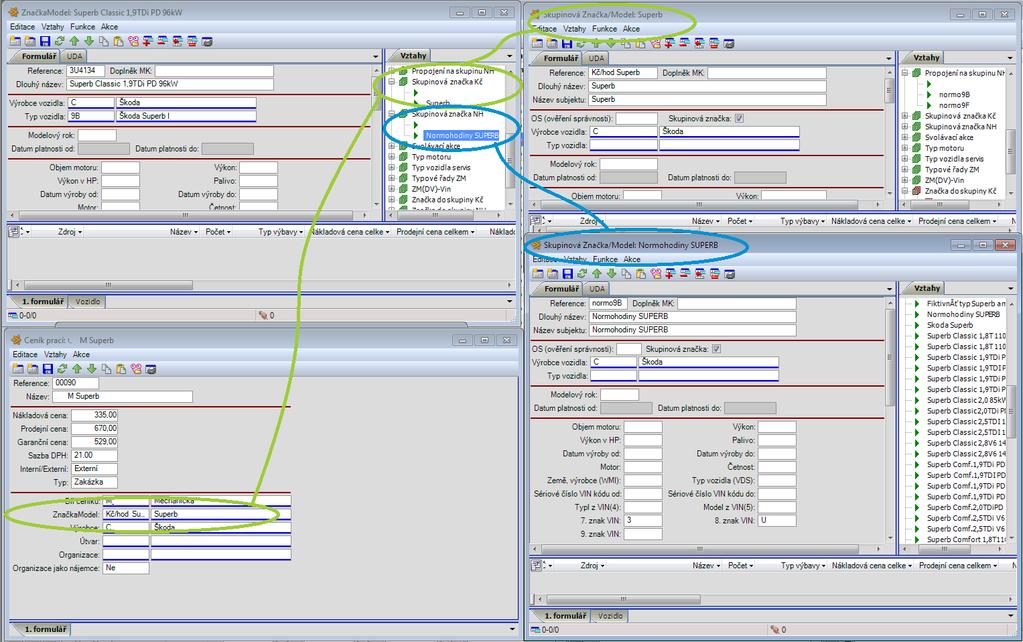Green up arrow in Normohodiny SUPERB toolbar

(x=597, y=273)
